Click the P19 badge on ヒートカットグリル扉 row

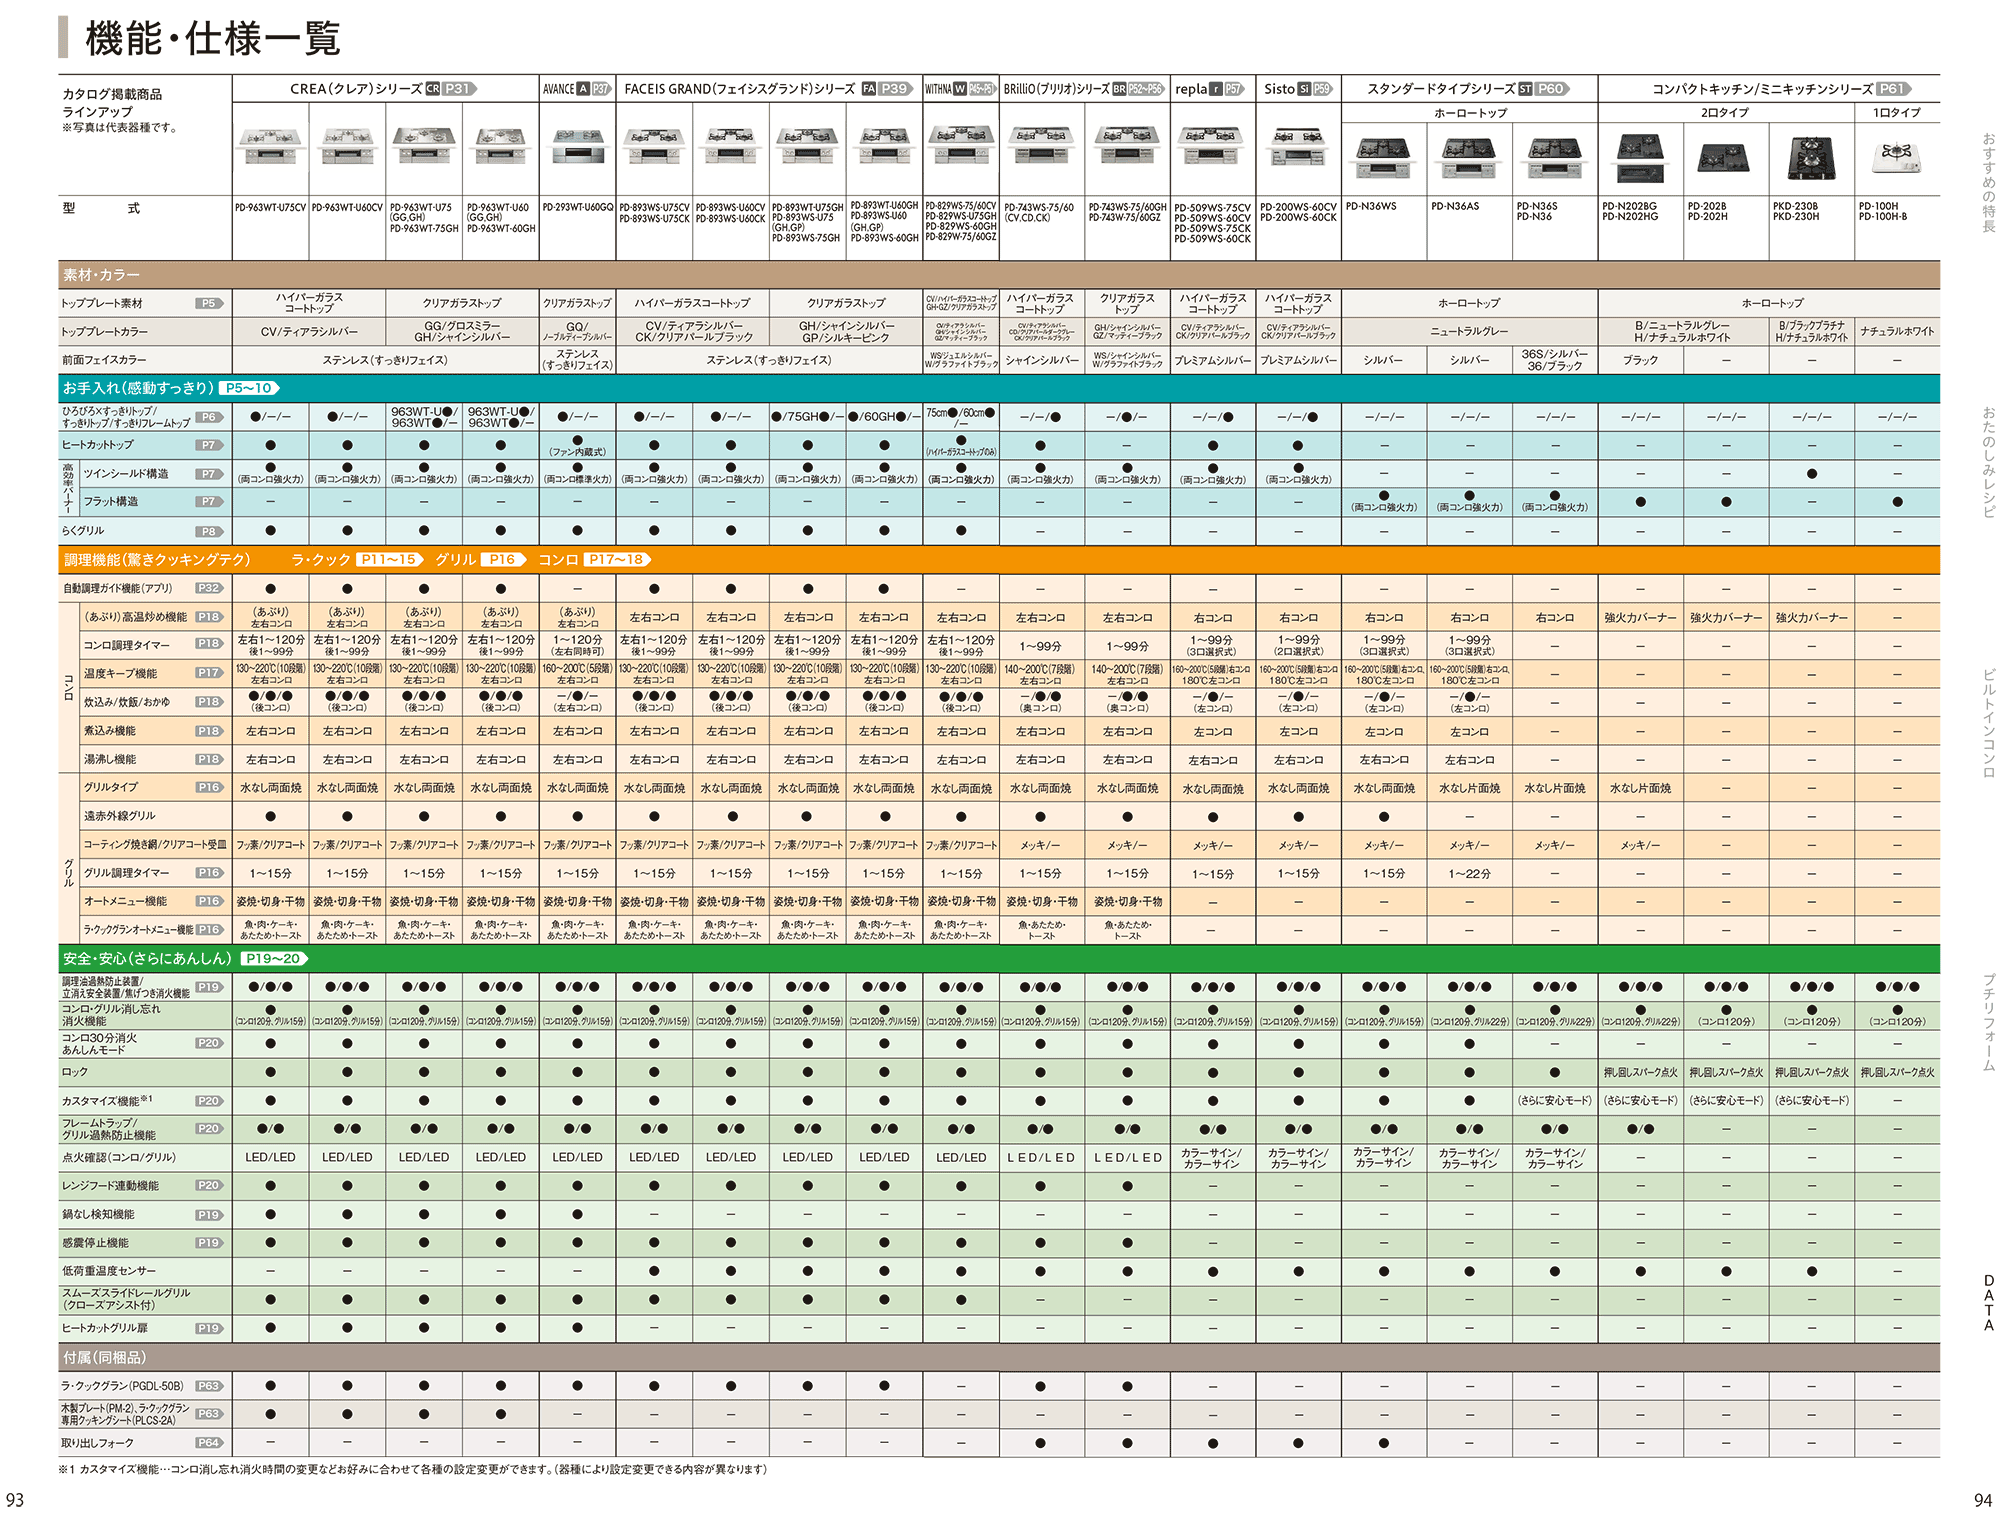[x=209, y=1329]
